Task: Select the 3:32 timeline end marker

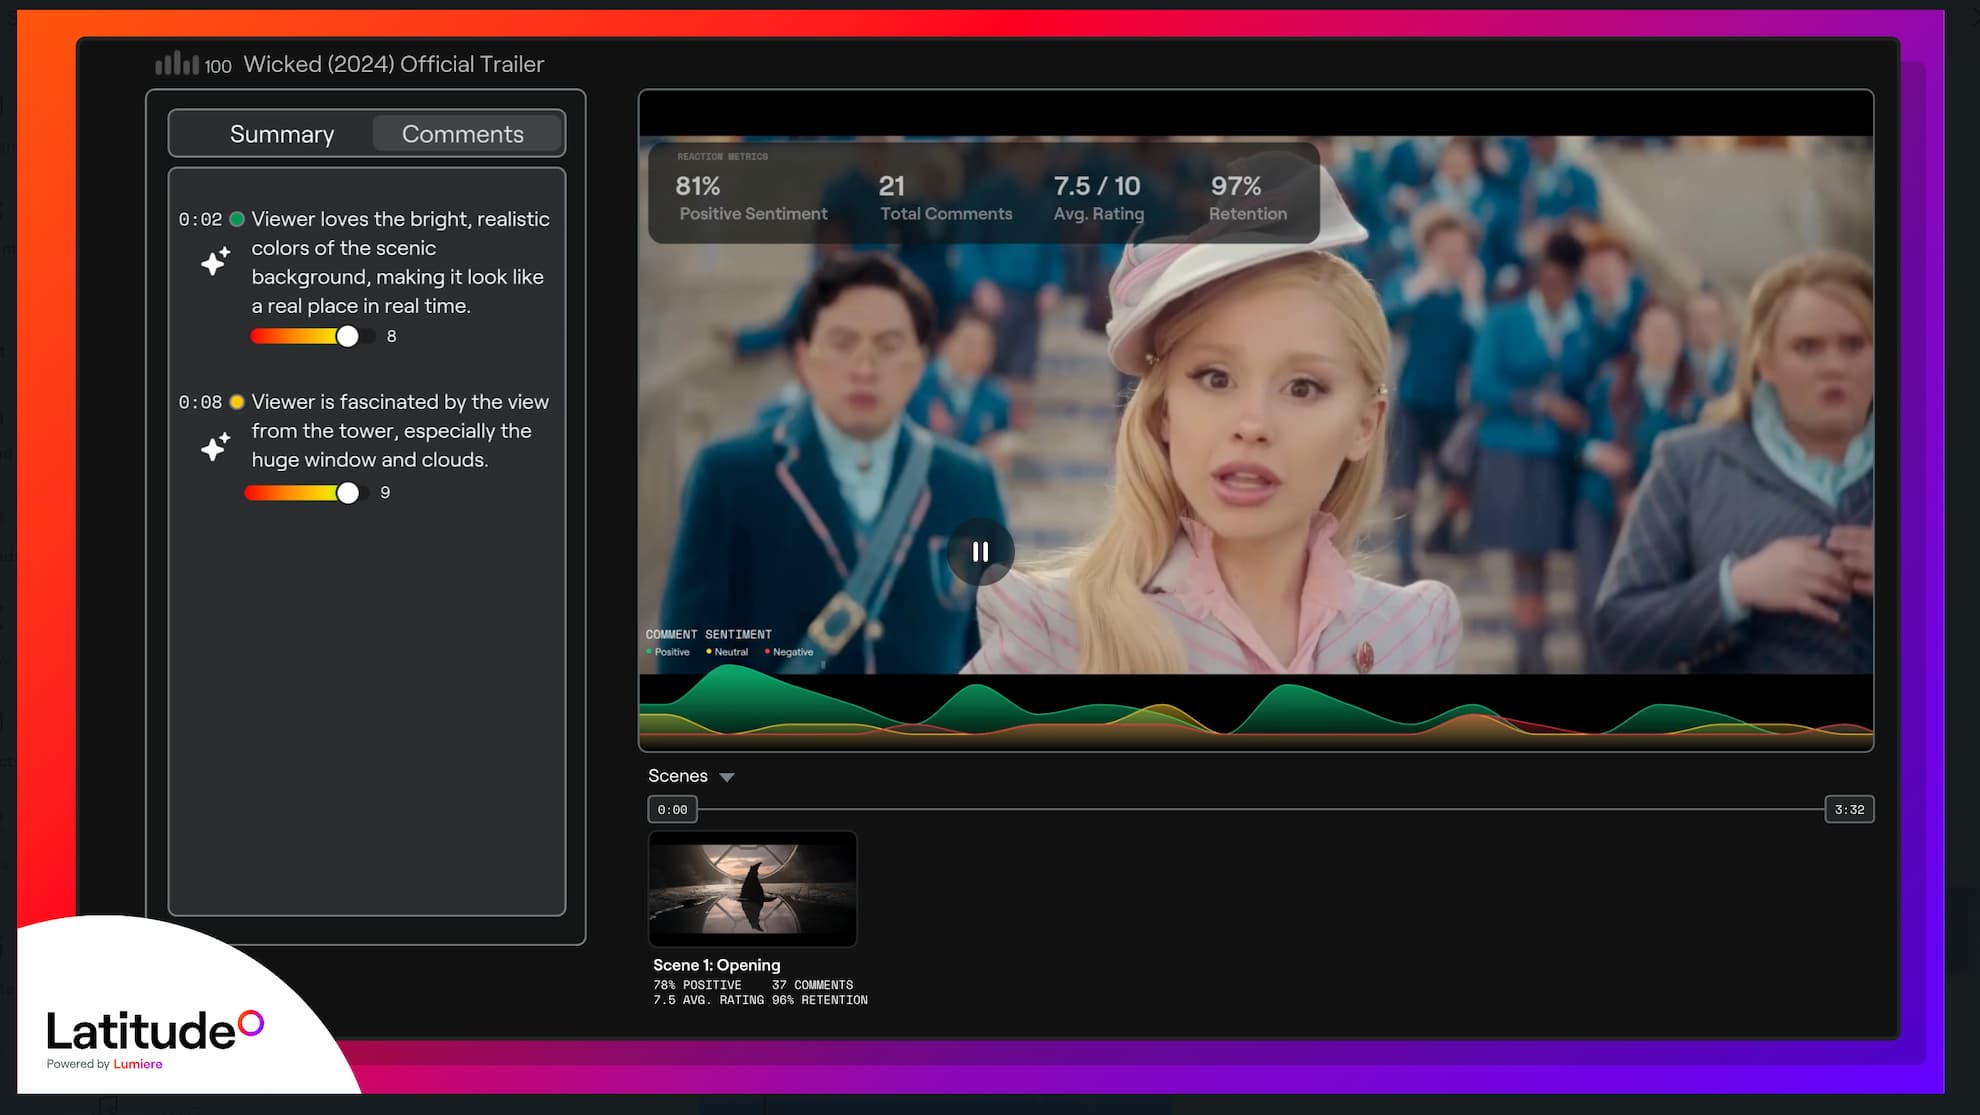Action: click(1849, 809)
